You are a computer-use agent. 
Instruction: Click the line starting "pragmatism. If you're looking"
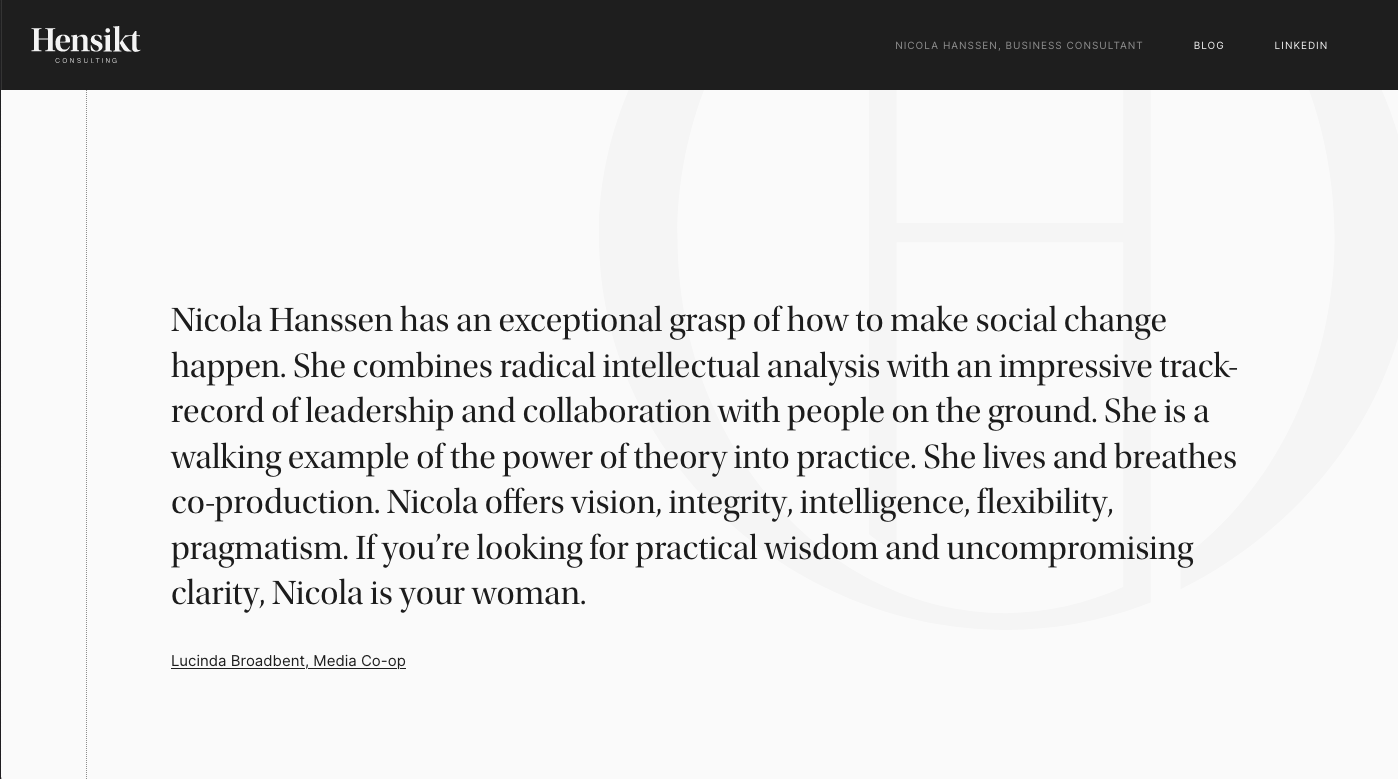682,549
